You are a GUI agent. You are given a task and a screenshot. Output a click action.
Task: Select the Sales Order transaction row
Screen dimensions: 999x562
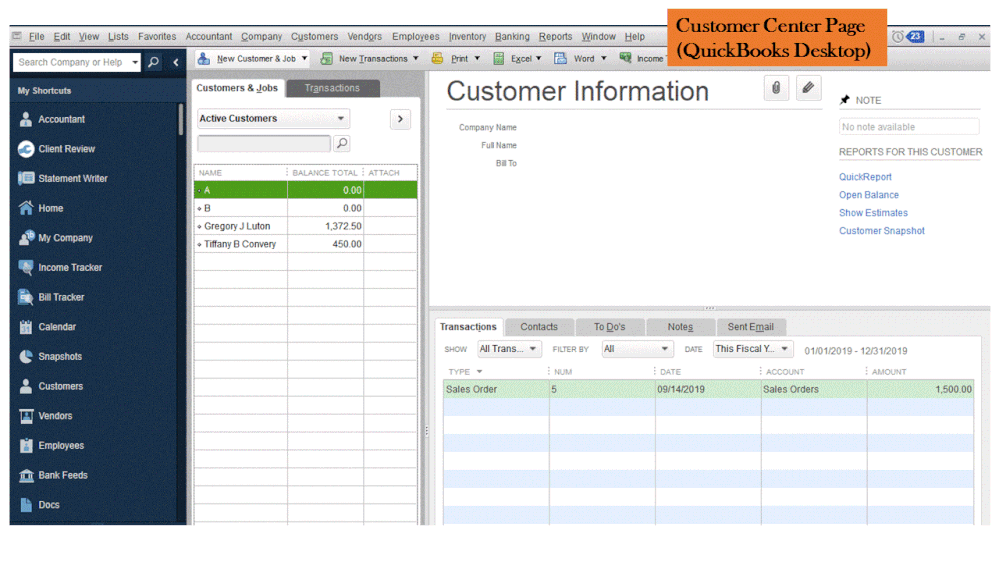(708, 389)
